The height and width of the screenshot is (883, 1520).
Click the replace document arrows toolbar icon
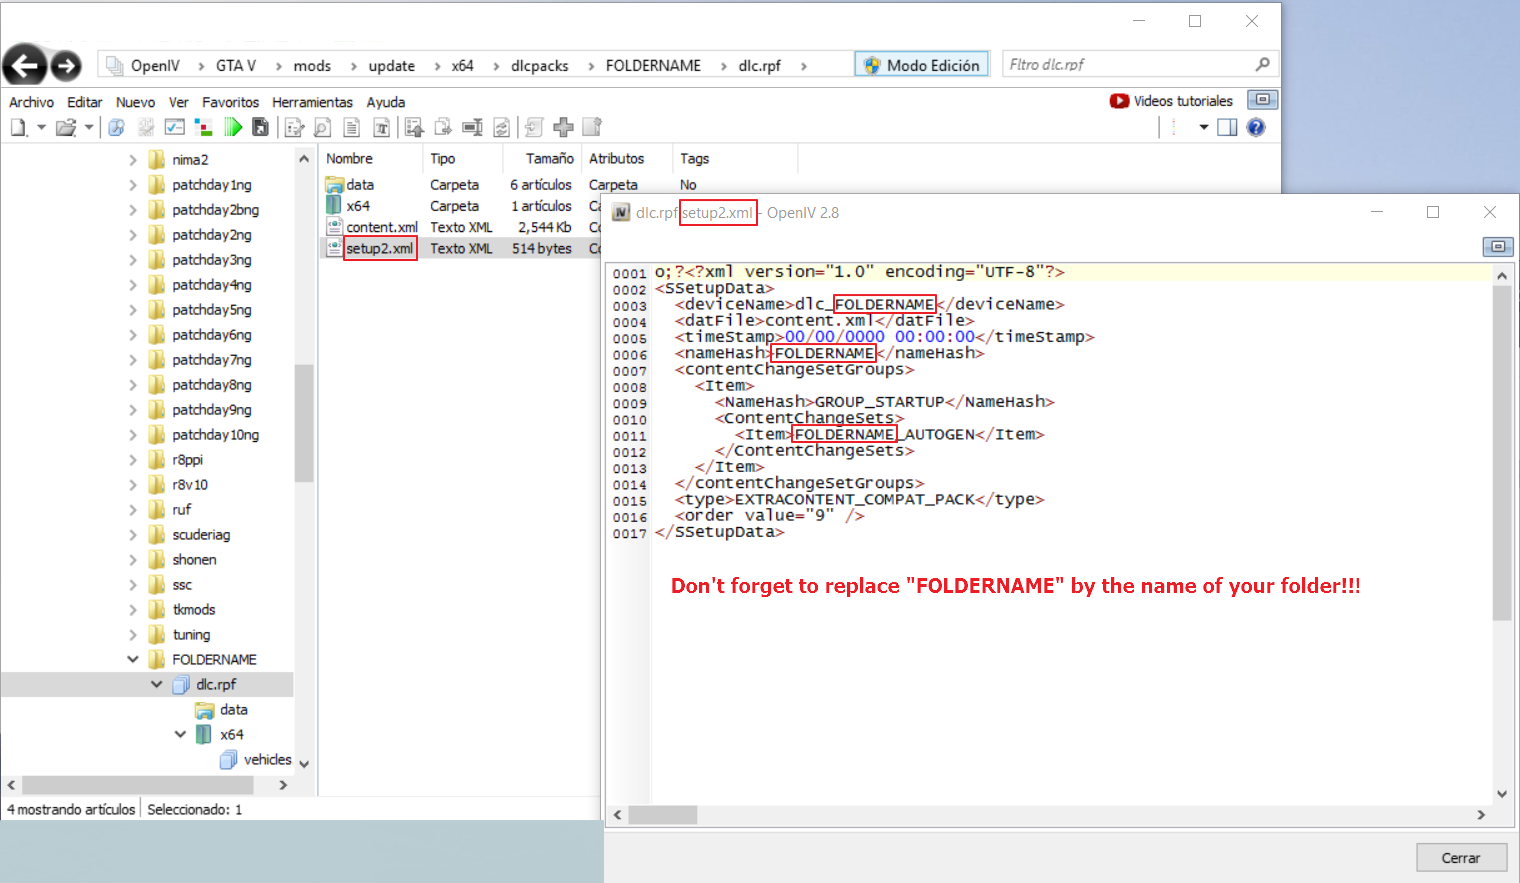tap(501, 127)
